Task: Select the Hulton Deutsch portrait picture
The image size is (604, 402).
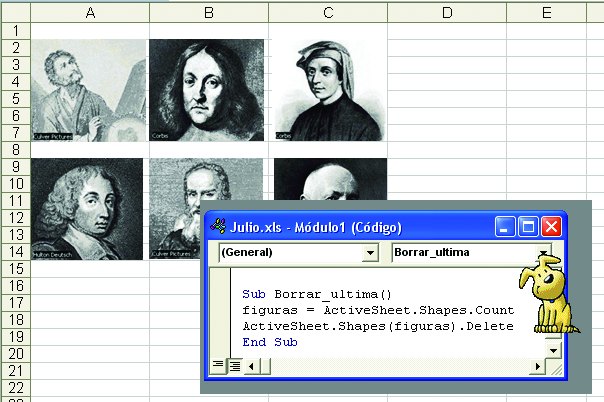Action: [87, 209]
